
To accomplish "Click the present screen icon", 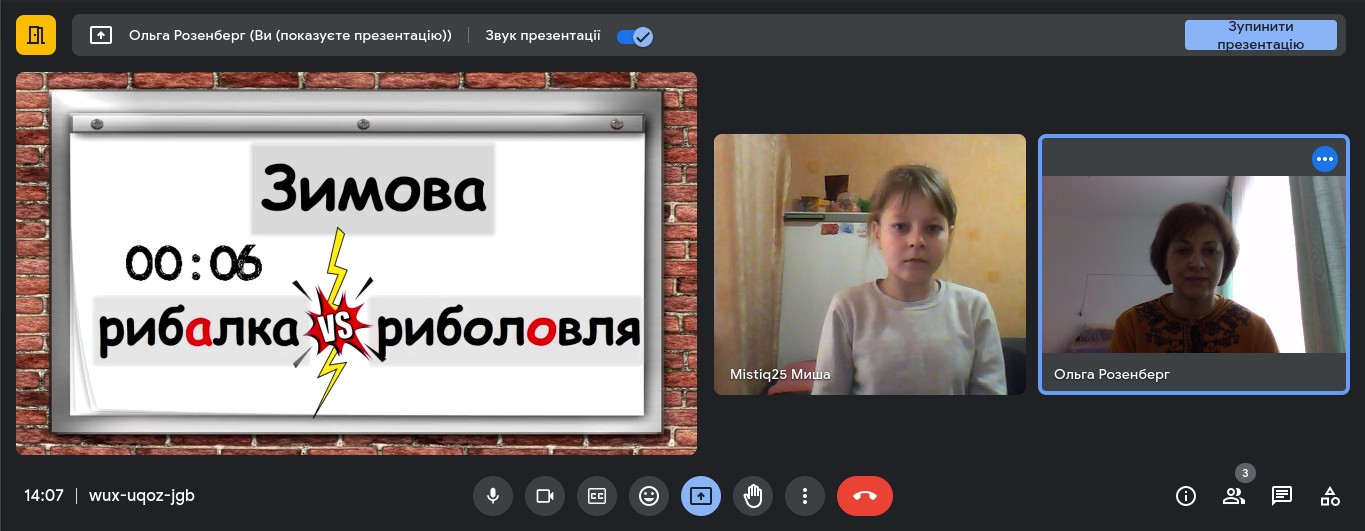I will [701, 496].
